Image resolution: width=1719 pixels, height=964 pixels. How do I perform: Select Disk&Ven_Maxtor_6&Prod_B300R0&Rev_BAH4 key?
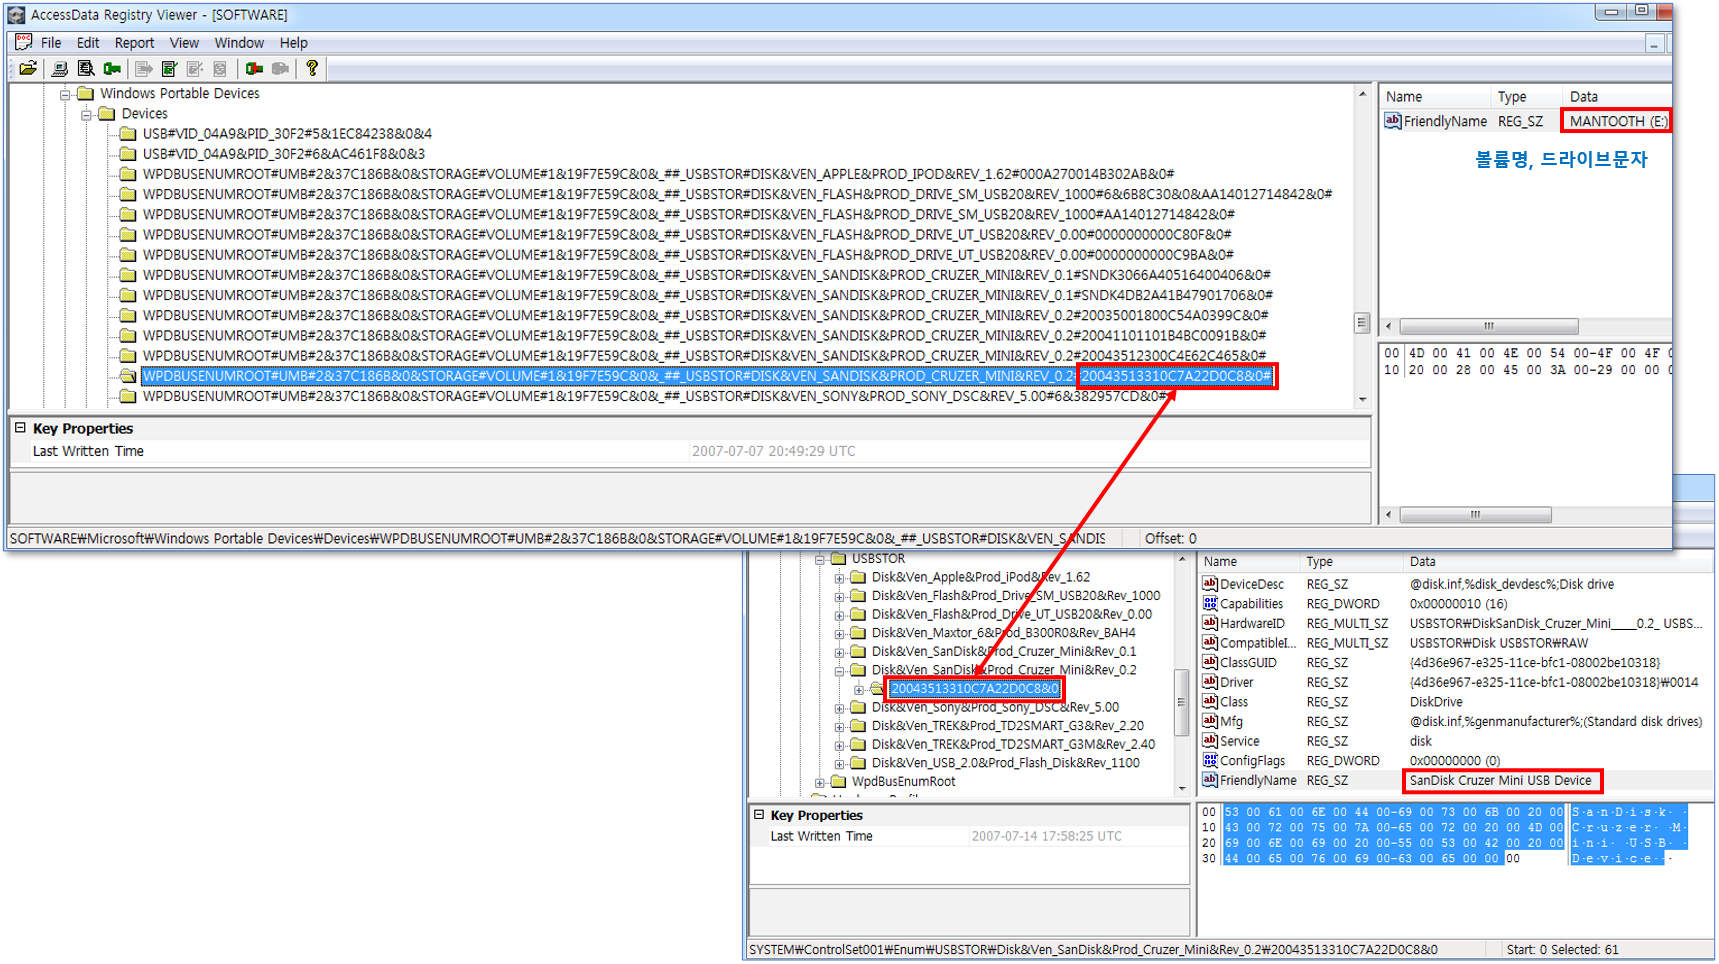pyautogui.click(x=1003, y=632)
